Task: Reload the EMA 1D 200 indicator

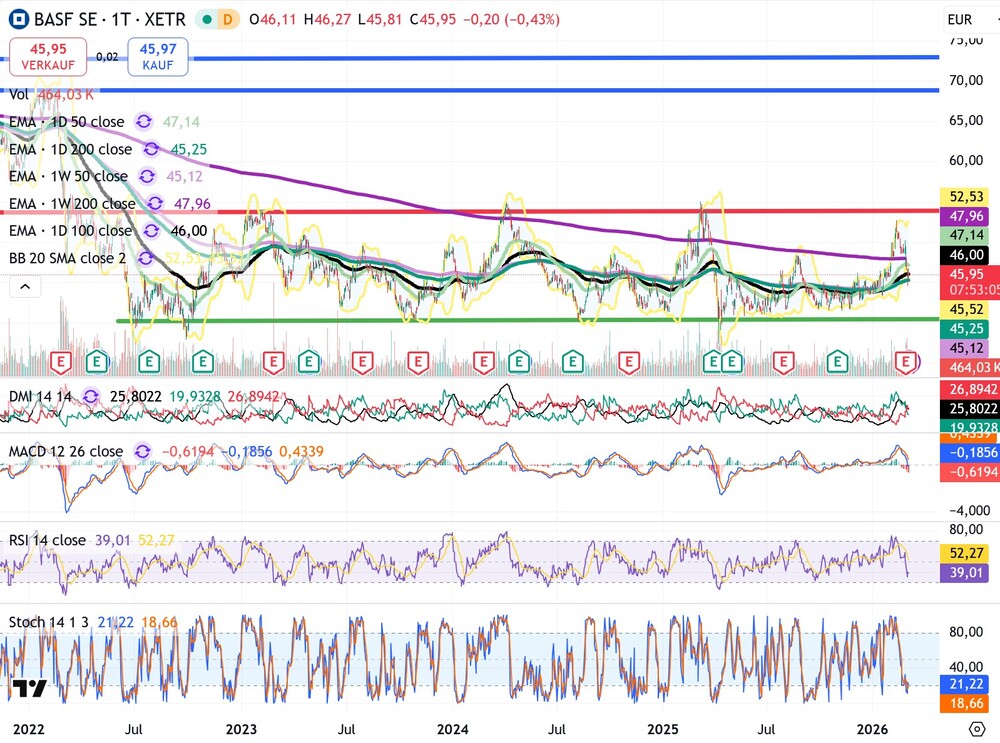Action: coord(151,149)
